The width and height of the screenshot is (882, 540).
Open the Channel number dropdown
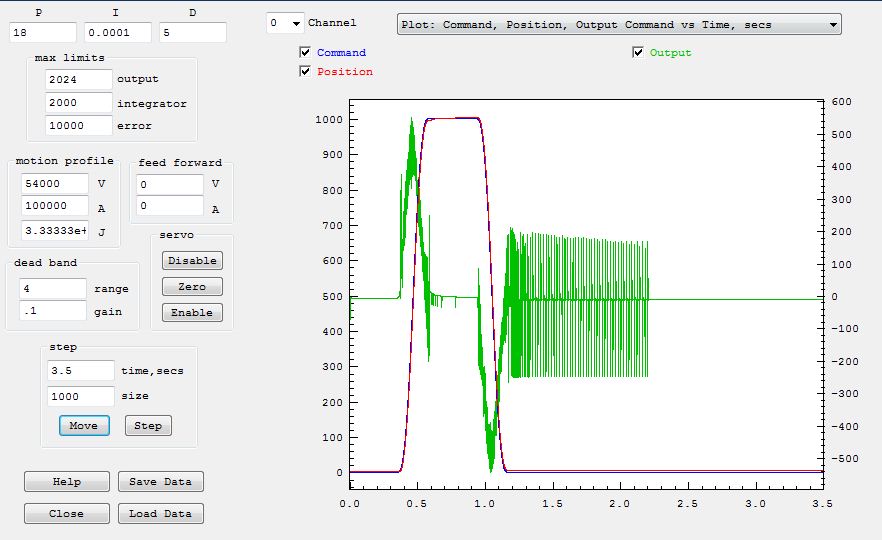(x=284, y=23)
